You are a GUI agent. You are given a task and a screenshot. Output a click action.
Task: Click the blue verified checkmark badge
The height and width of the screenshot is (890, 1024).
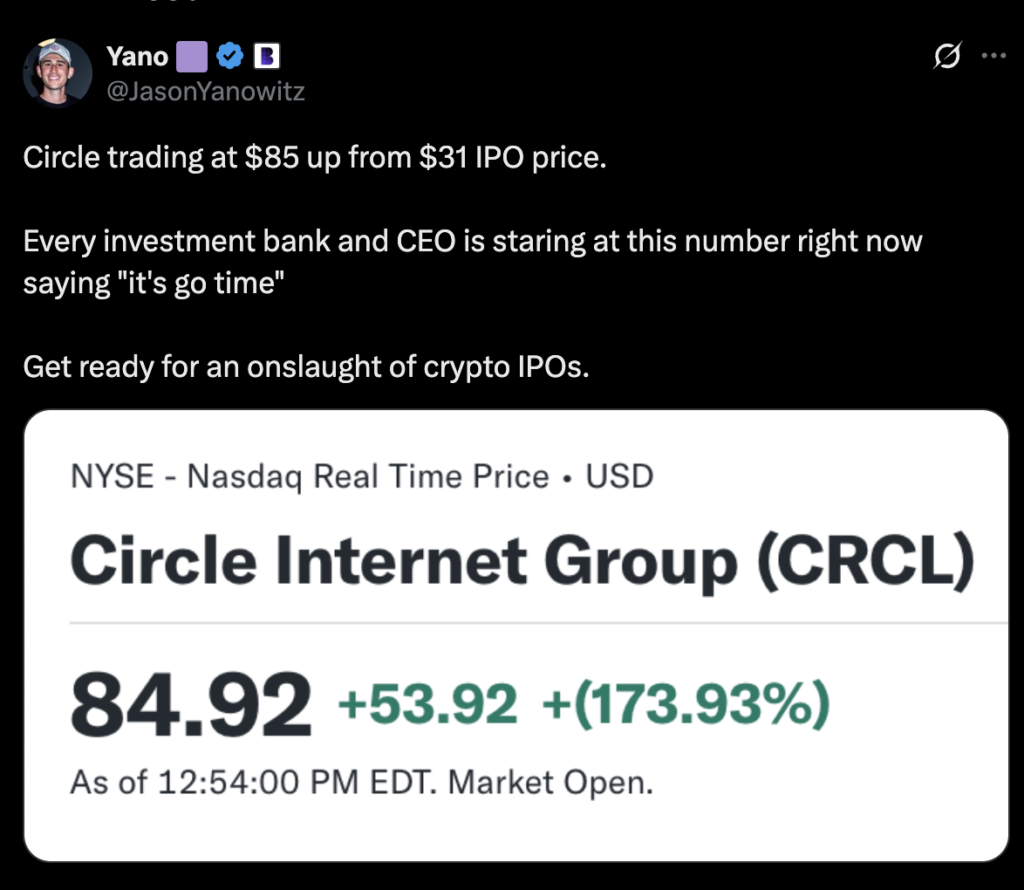tap(229, 56)
